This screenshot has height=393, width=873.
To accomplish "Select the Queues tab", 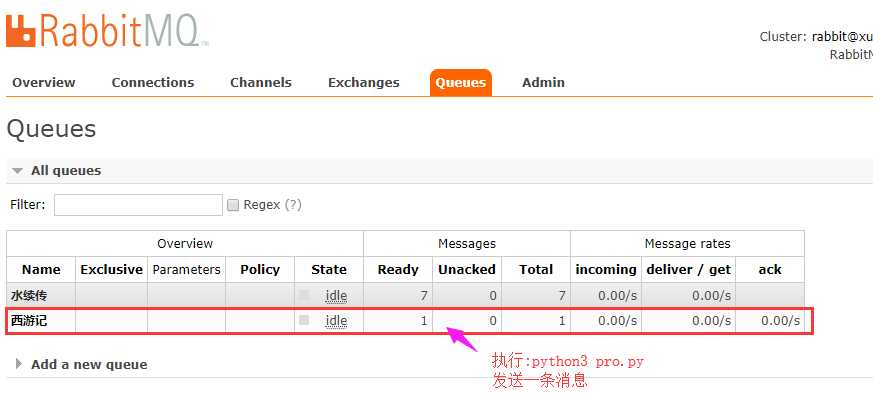I will click(x=460, y=82).
